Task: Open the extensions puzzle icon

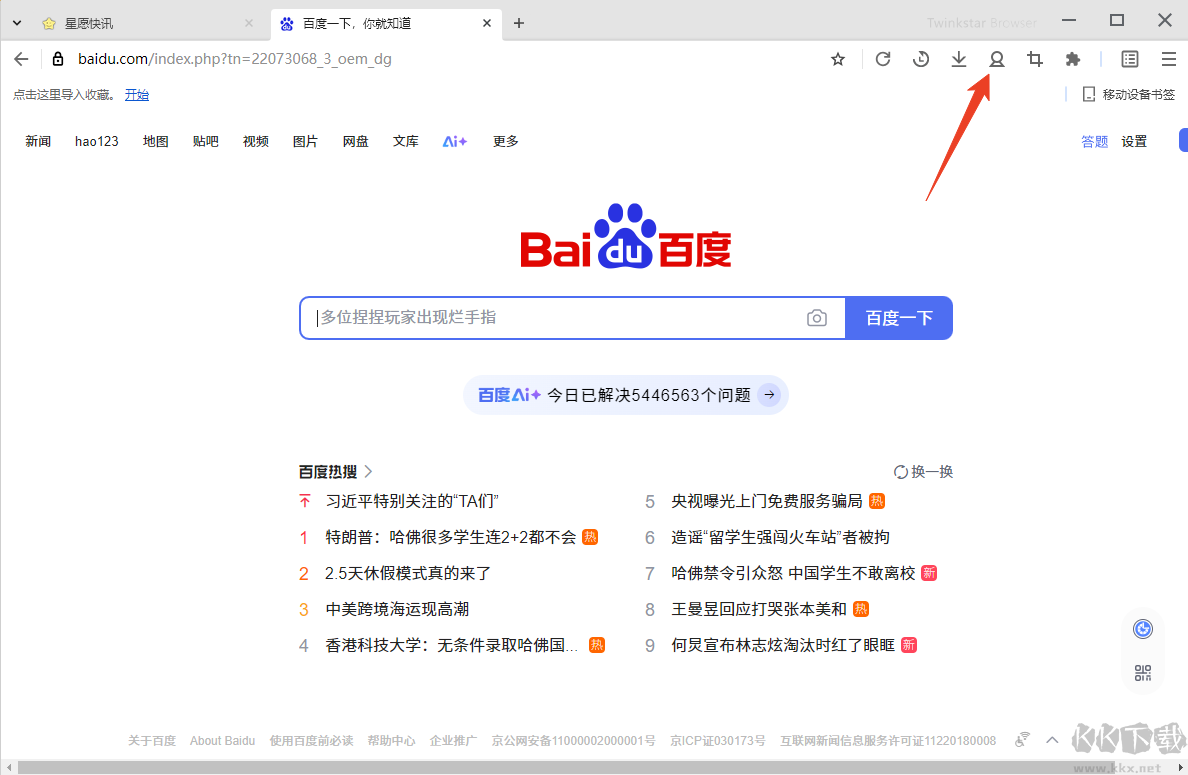Action: (x=1072, y=59)
